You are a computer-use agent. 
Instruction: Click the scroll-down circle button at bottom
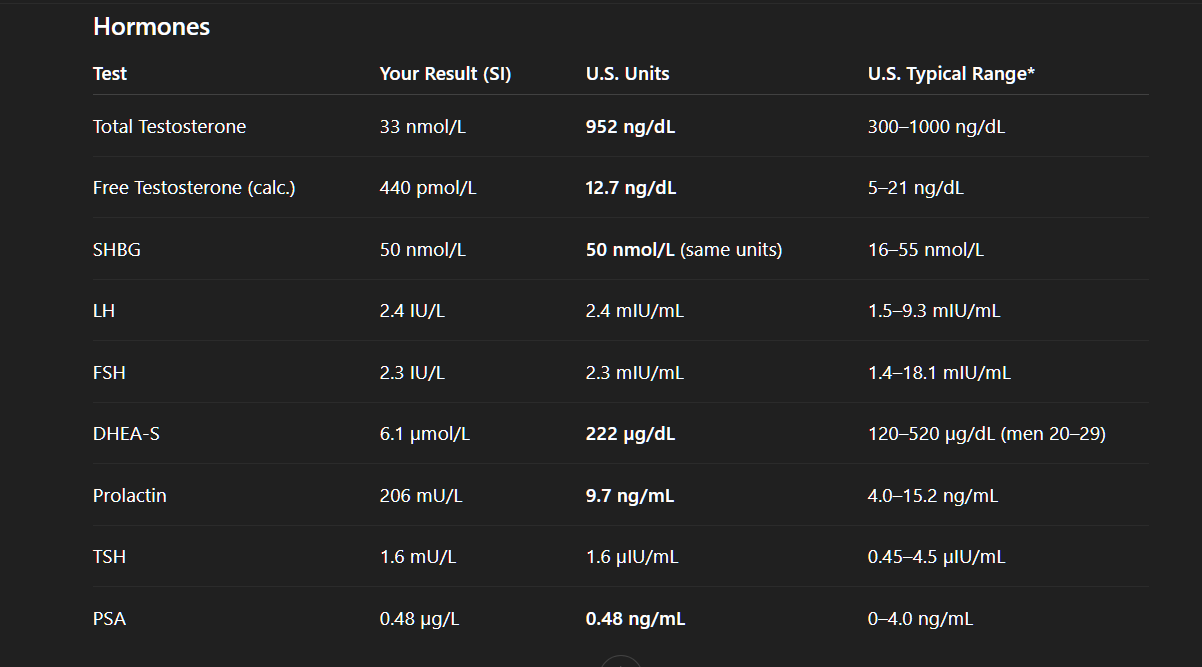[620, 662]
